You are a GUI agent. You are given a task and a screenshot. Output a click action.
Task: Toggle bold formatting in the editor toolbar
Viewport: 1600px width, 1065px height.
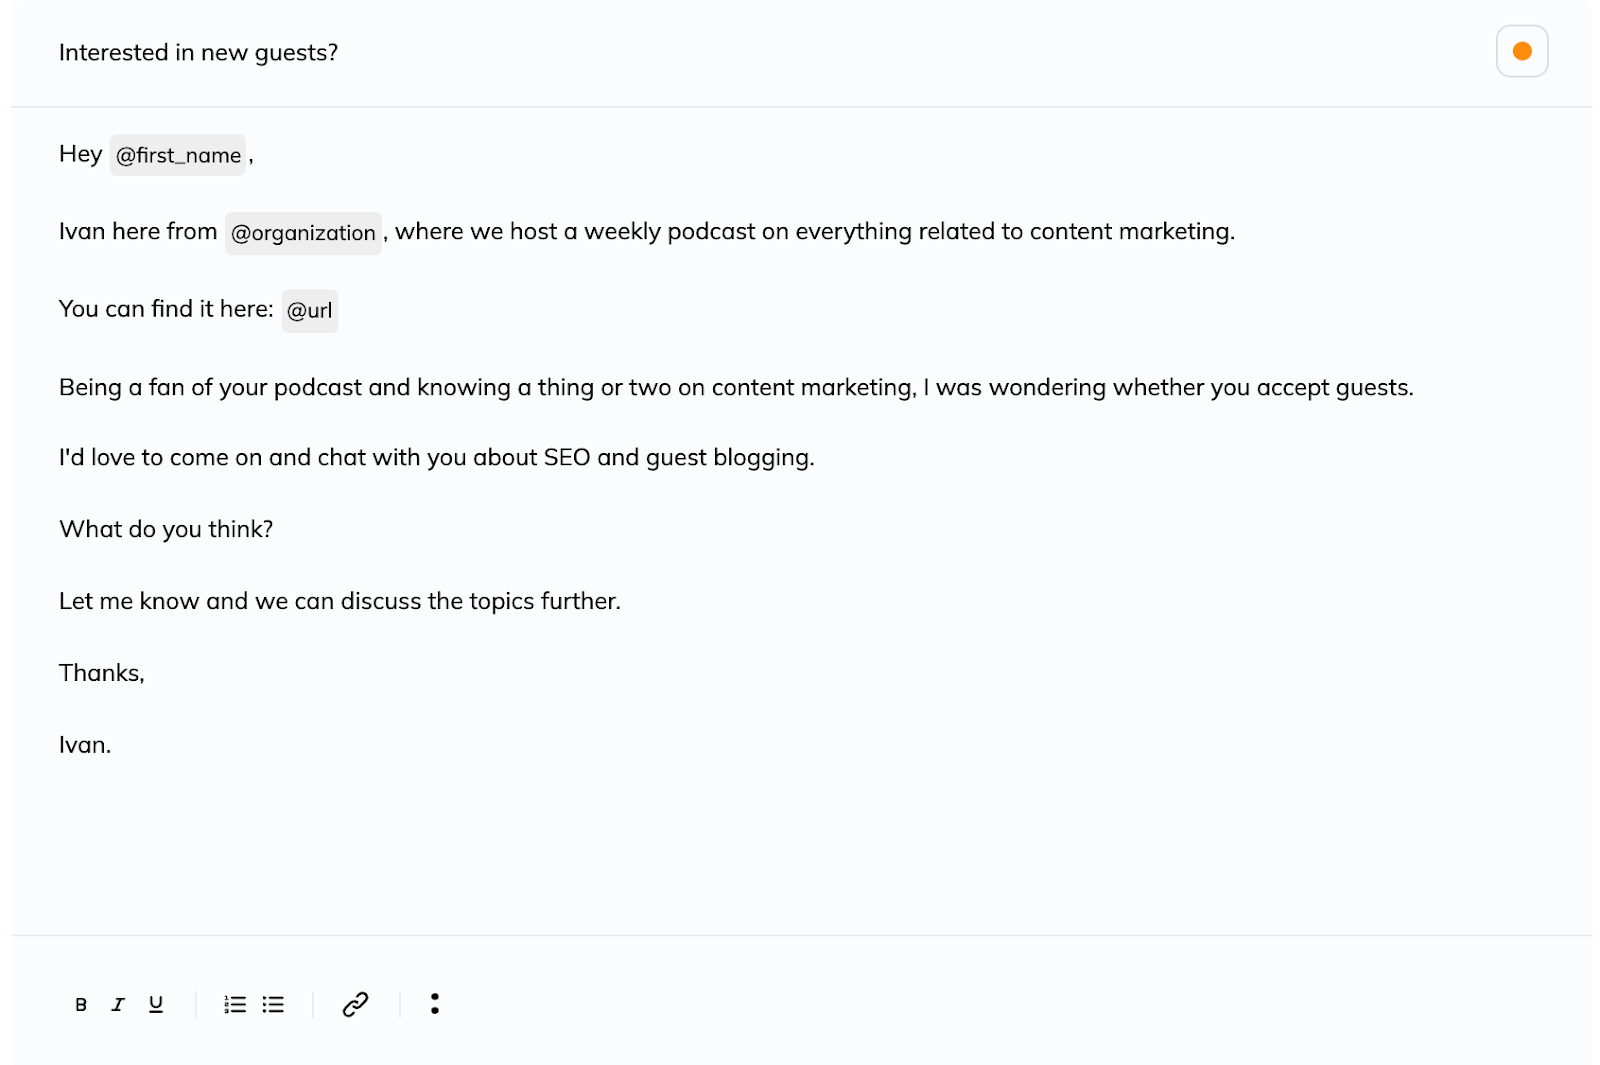coord(81,1004)
